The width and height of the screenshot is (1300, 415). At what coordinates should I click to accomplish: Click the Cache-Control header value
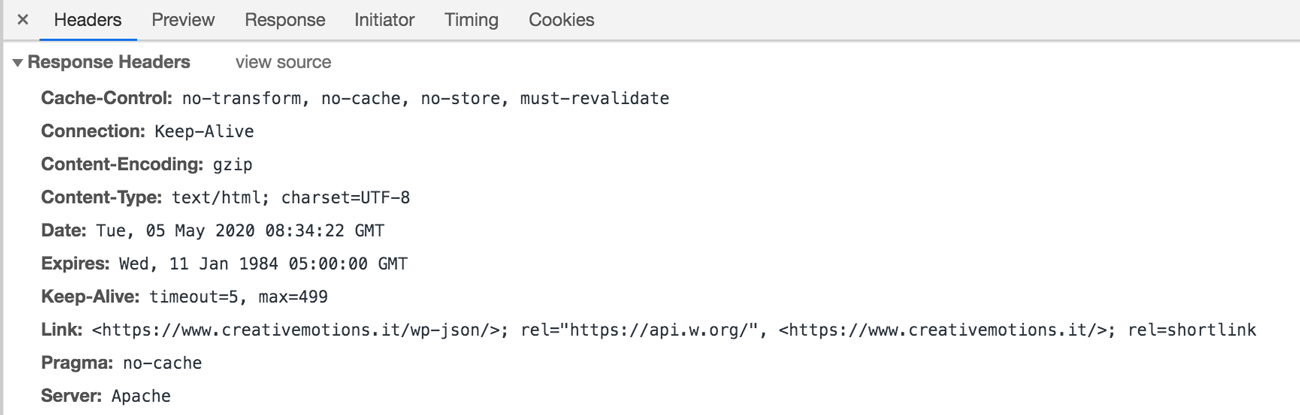coord(425,98)
